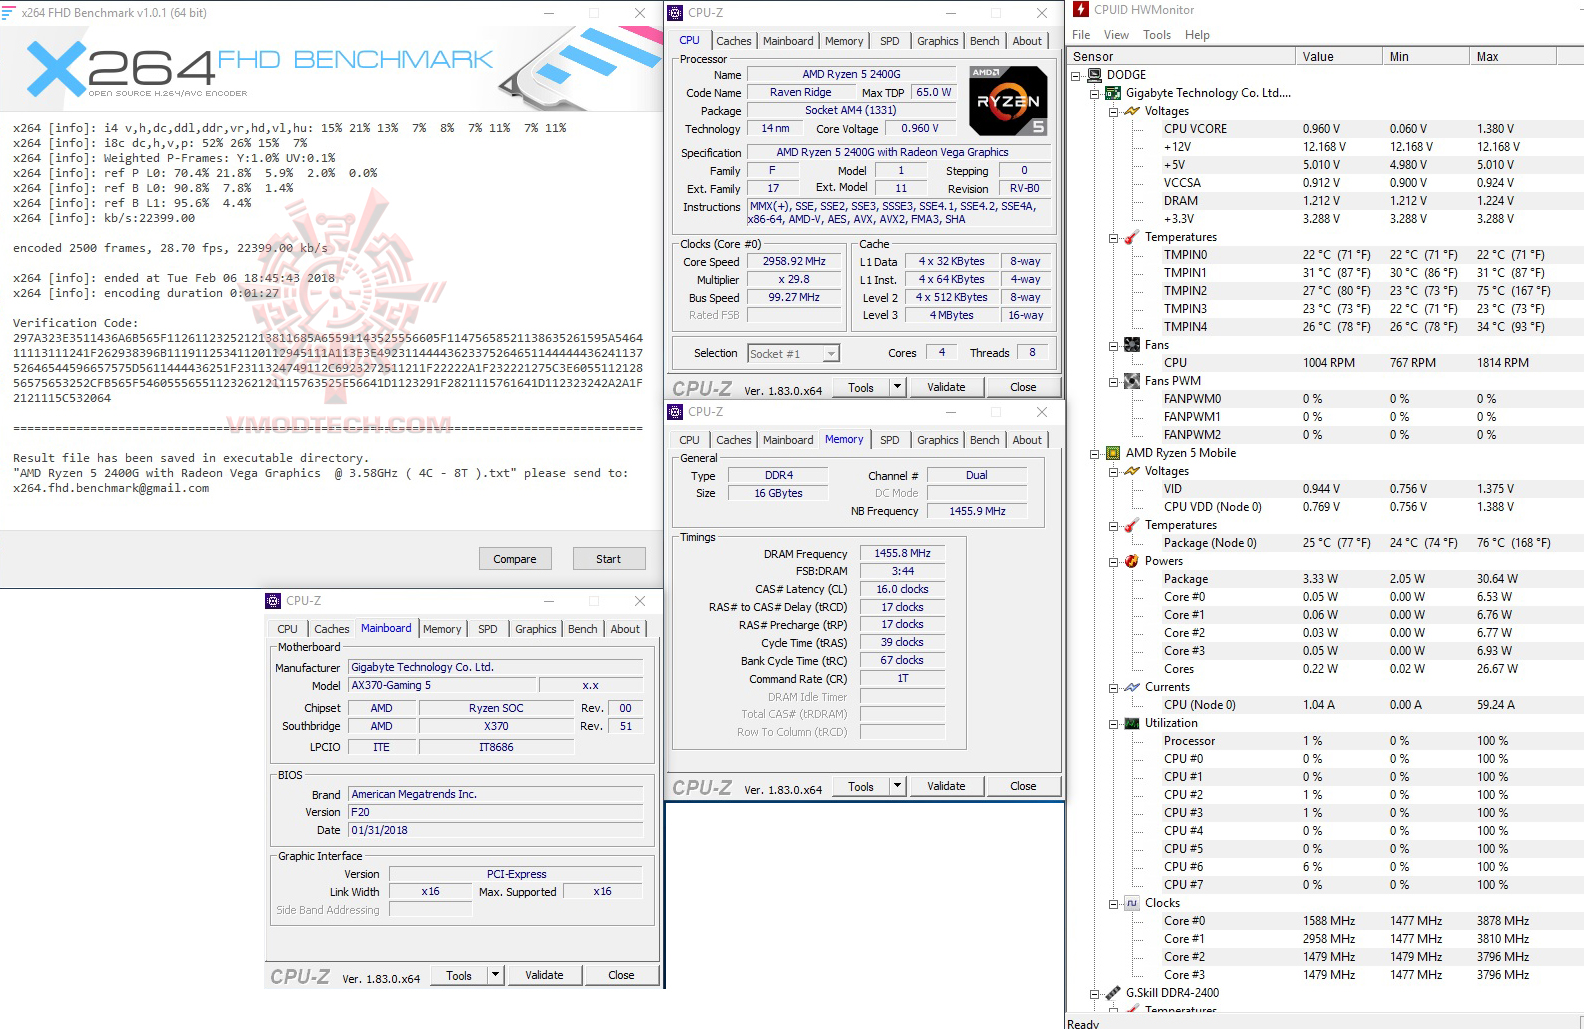Image resolution: width=1584 pixels, height=1029 pixels.
Task: Click the Currents icon
Action: pos(1132,687)
